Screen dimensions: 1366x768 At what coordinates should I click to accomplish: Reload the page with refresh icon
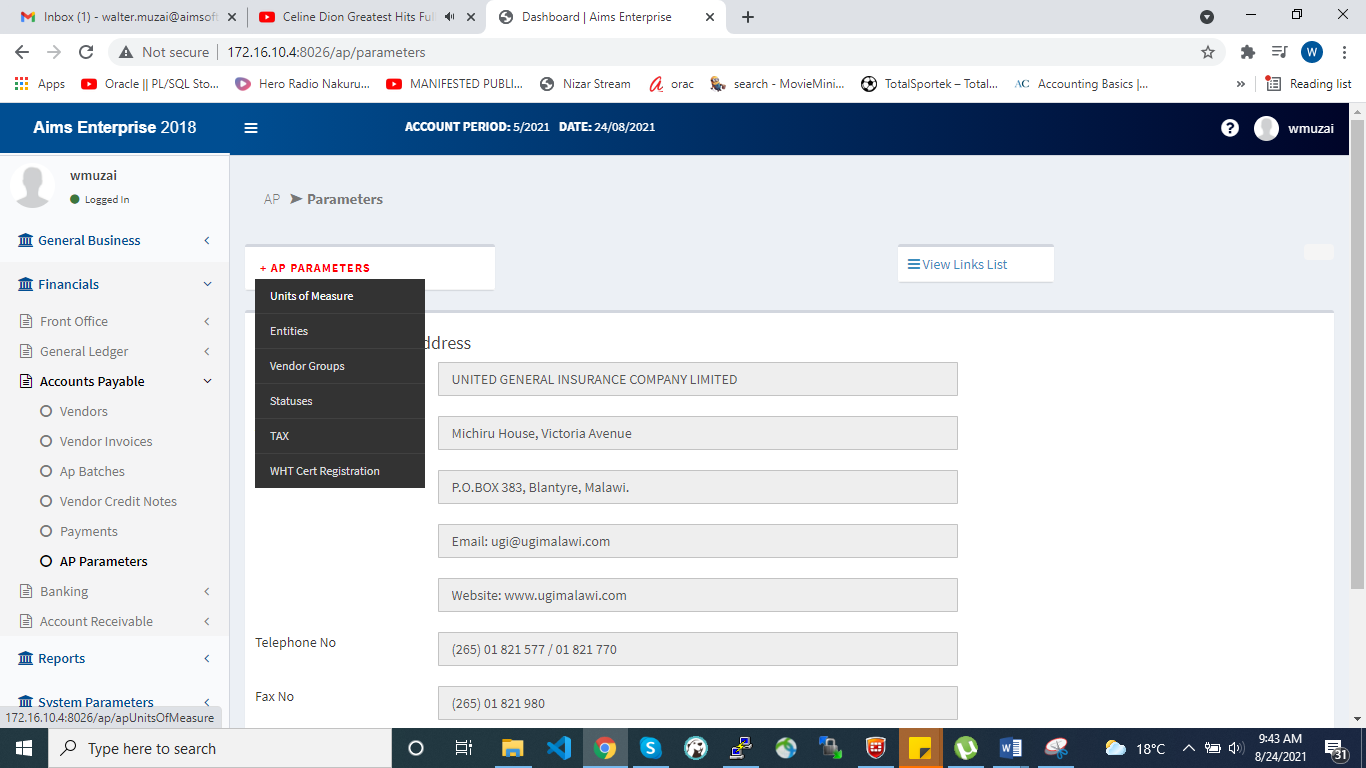(86, 52)
